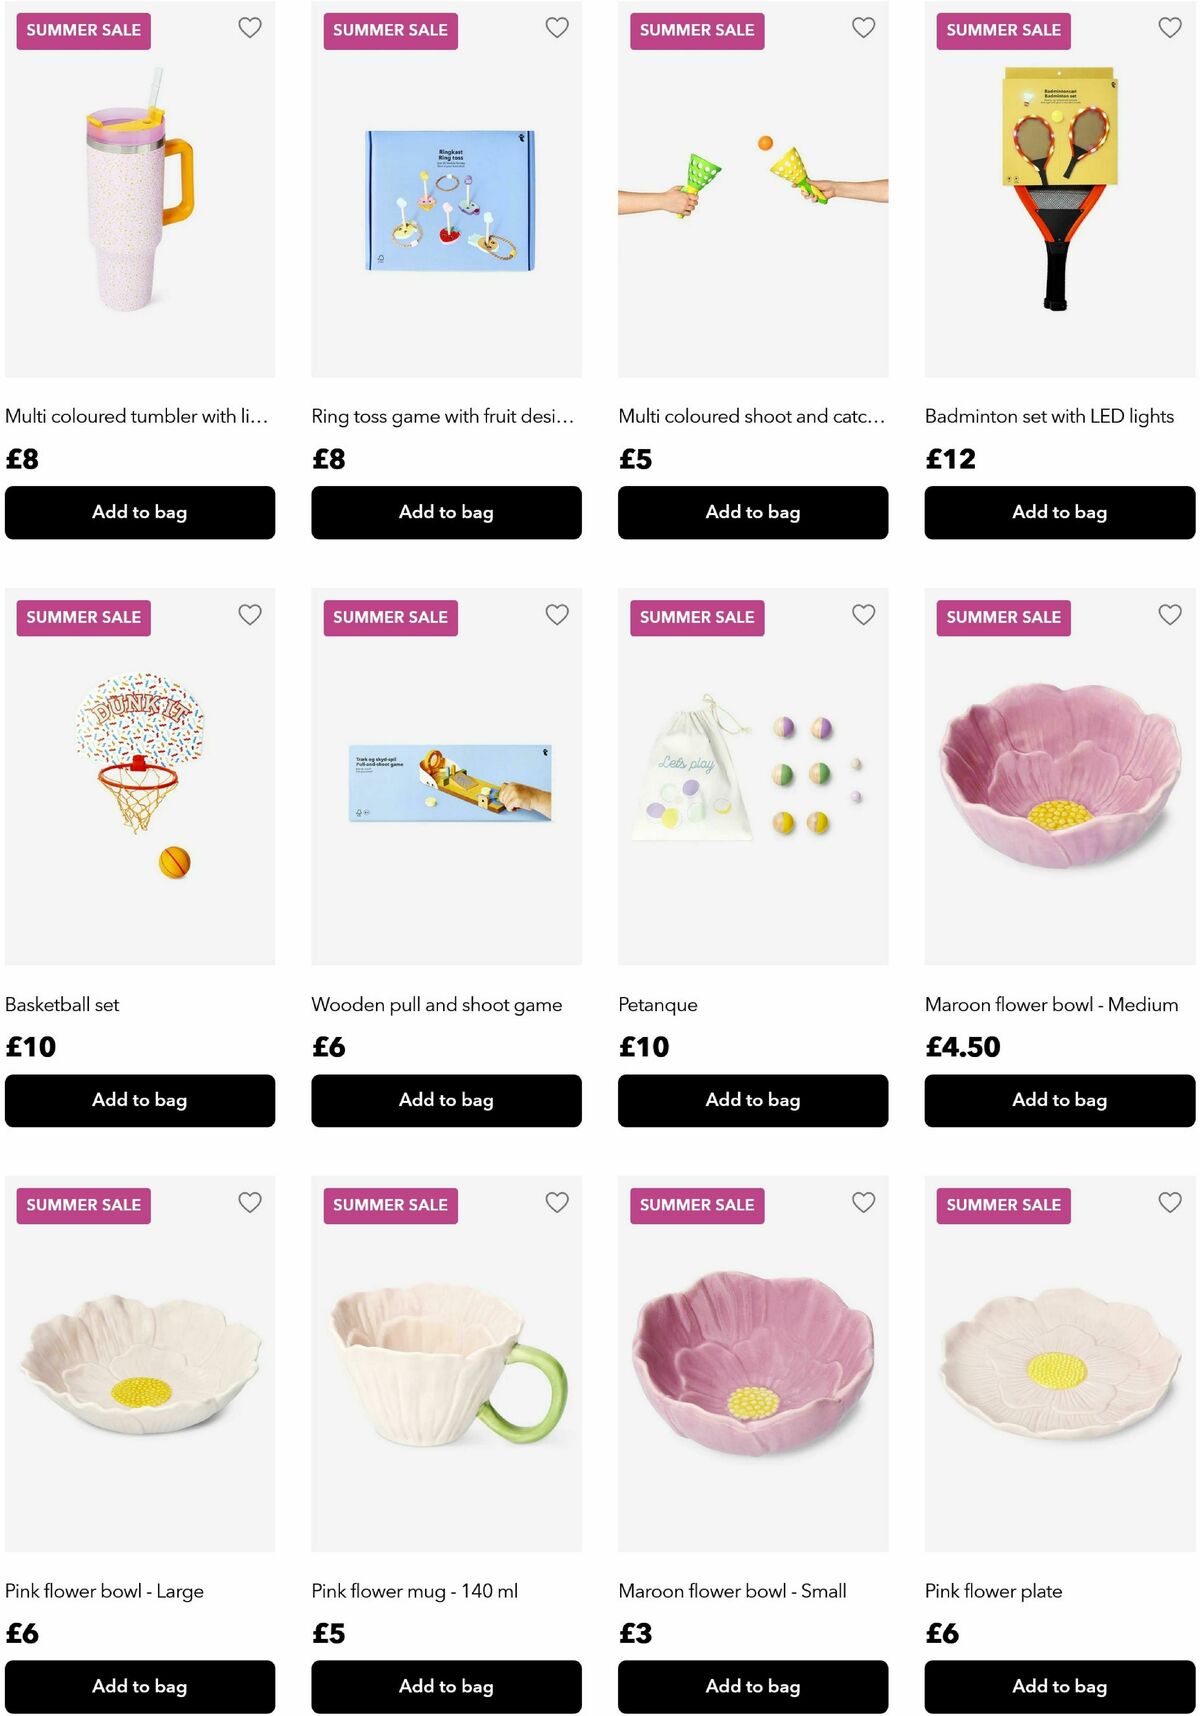Click heart icon on Ring toss game
The width and height of the screenshot is (1200, 1716).
(557, 28)
